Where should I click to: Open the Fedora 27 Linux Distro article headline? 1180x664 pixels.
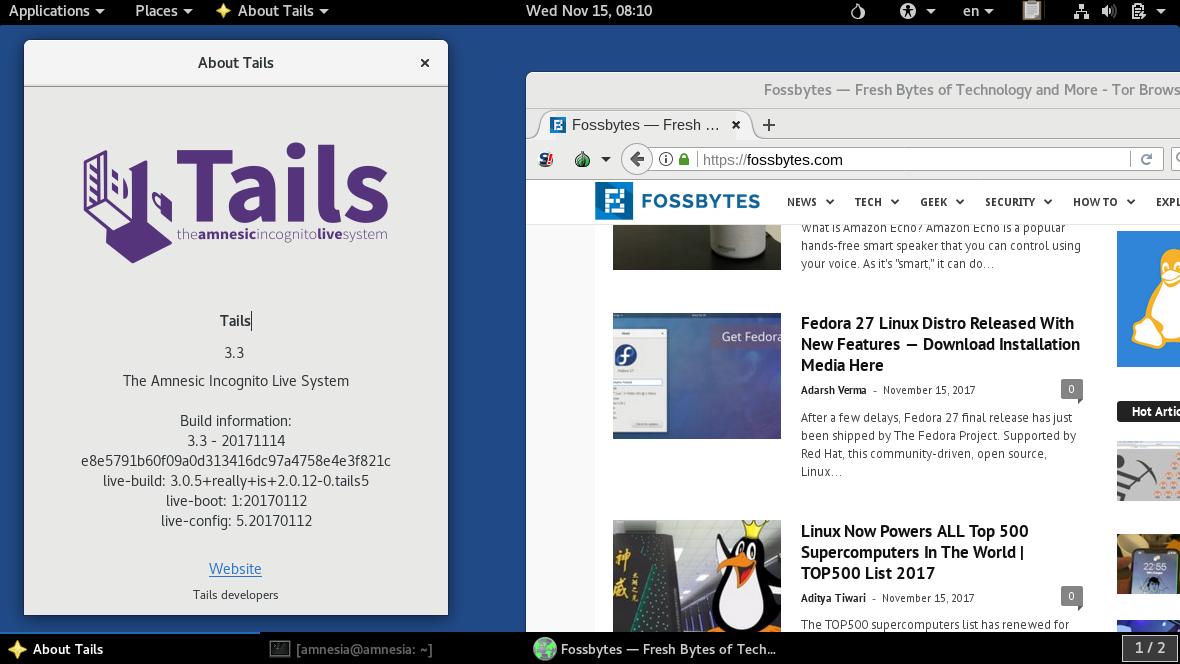940,344
